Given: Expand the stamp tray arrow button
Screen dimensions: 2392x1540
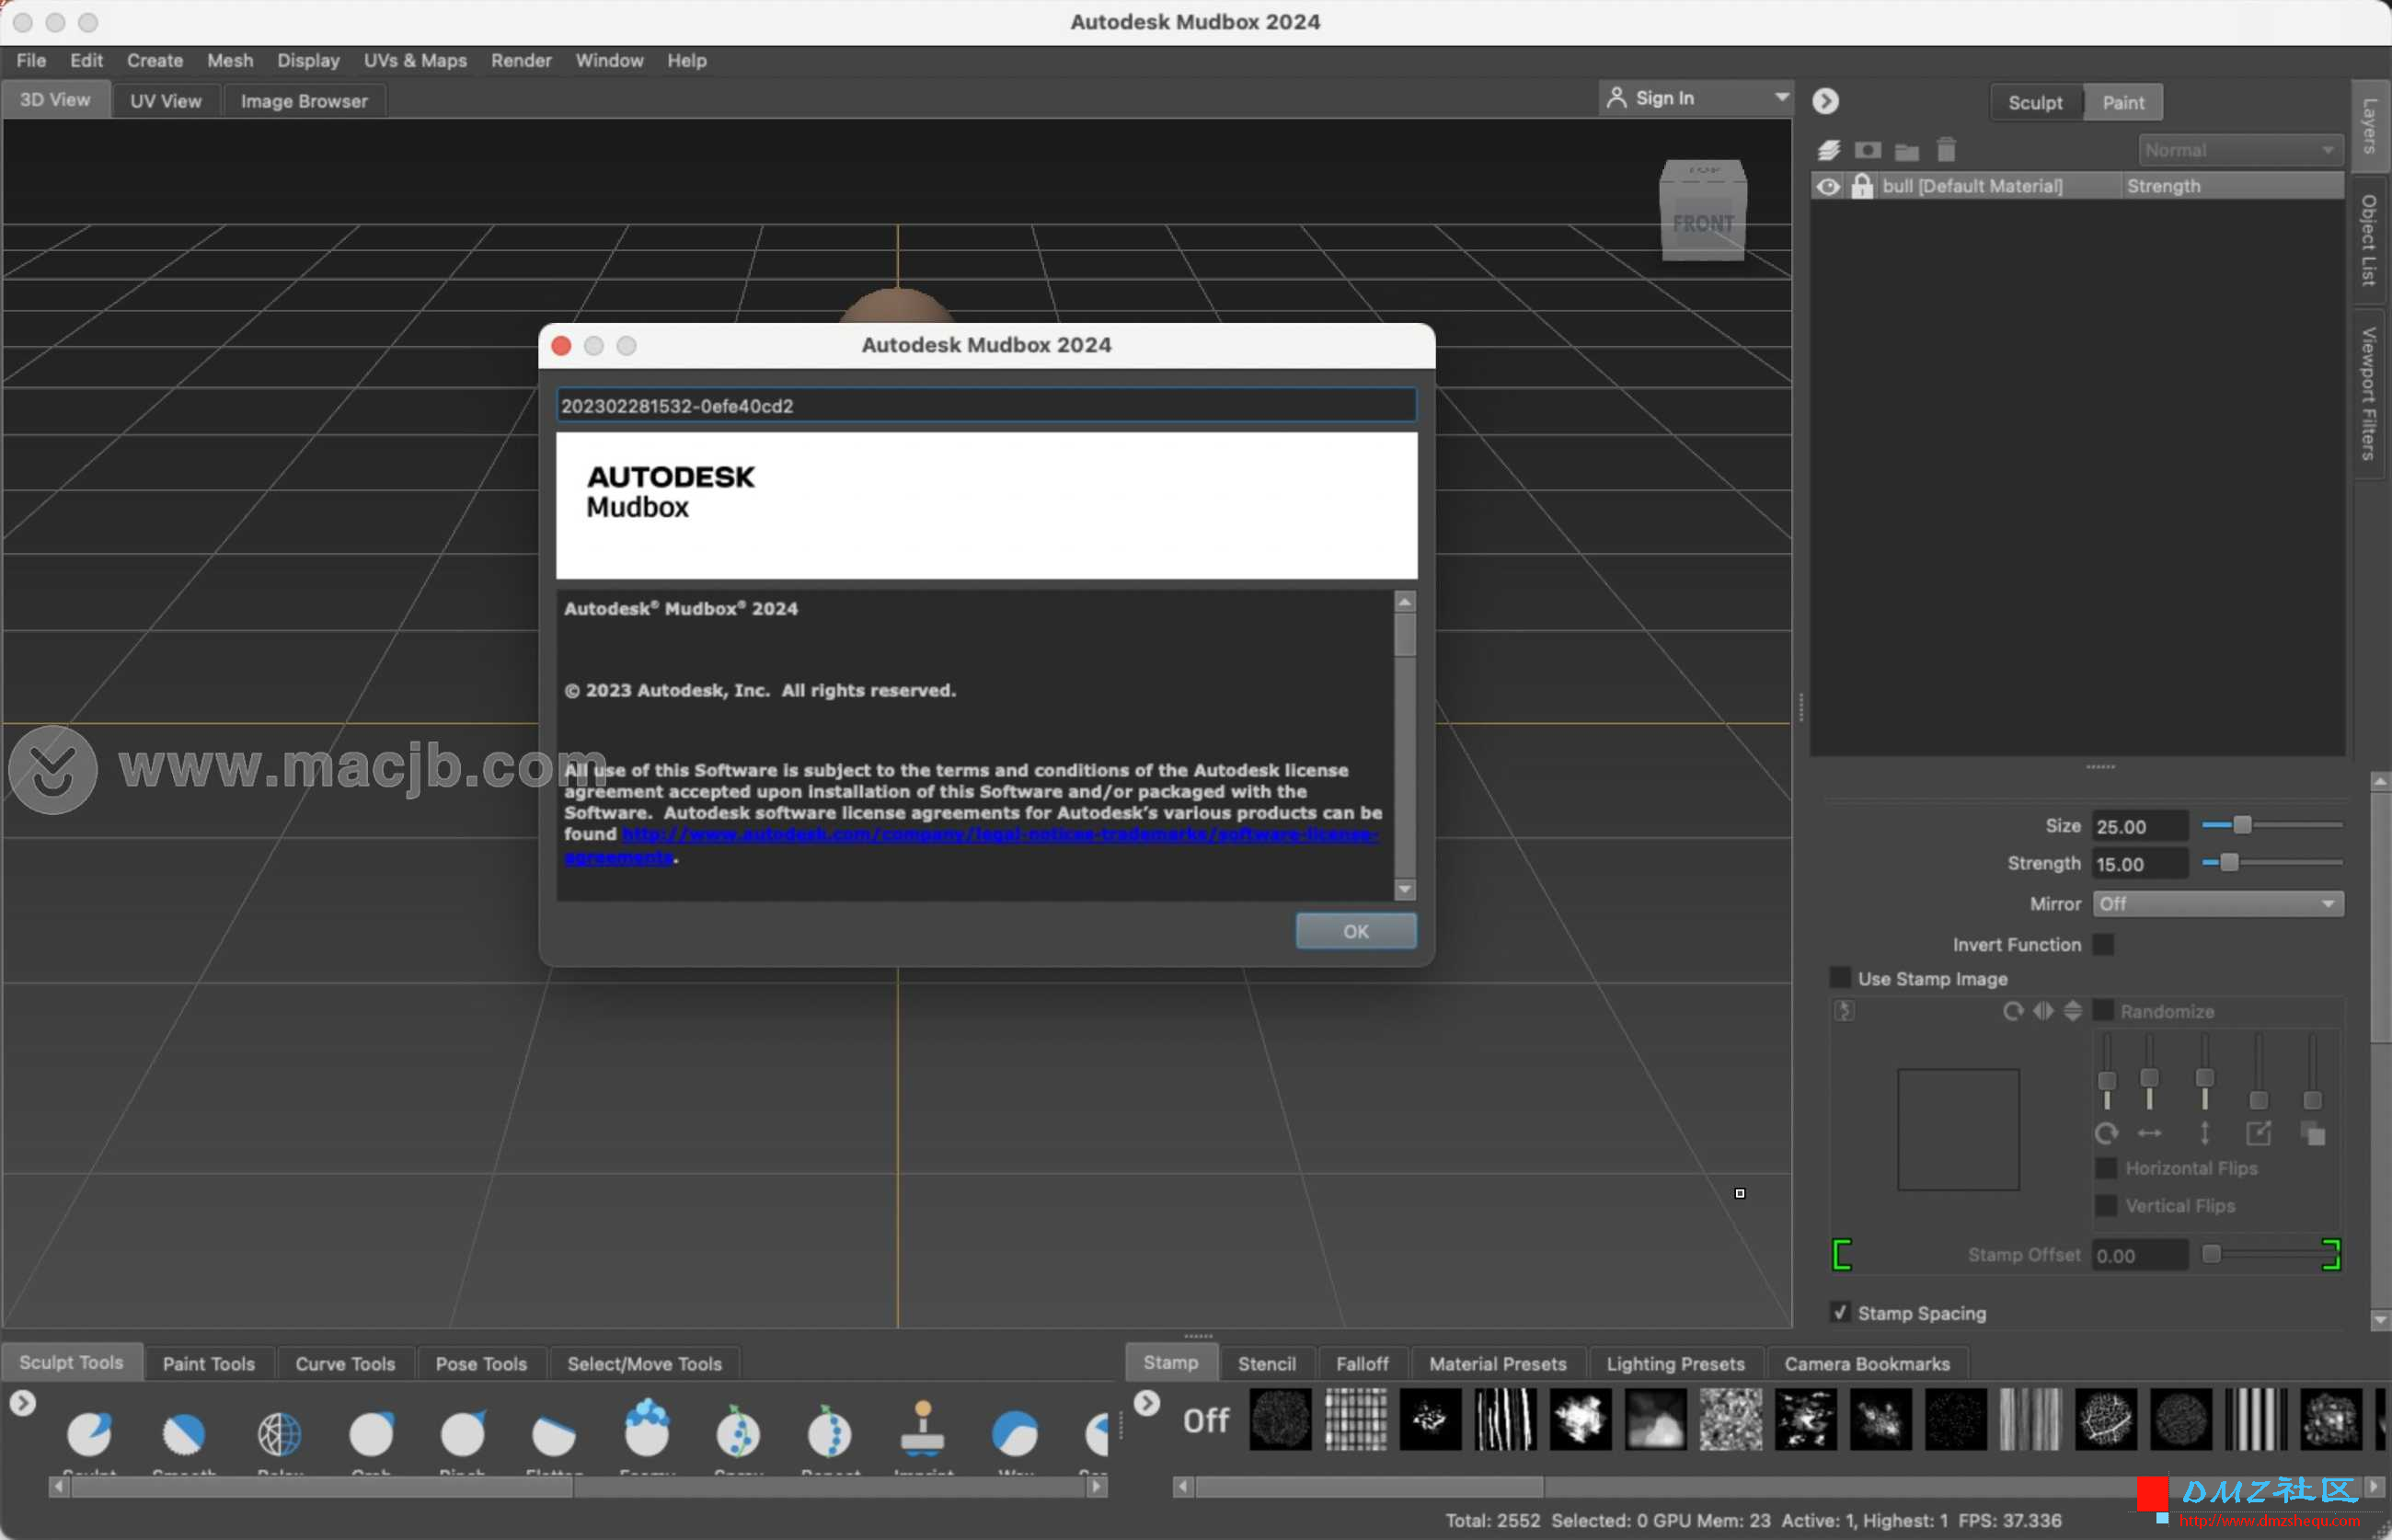Looking at the screenshot, I should 1146,1403.
